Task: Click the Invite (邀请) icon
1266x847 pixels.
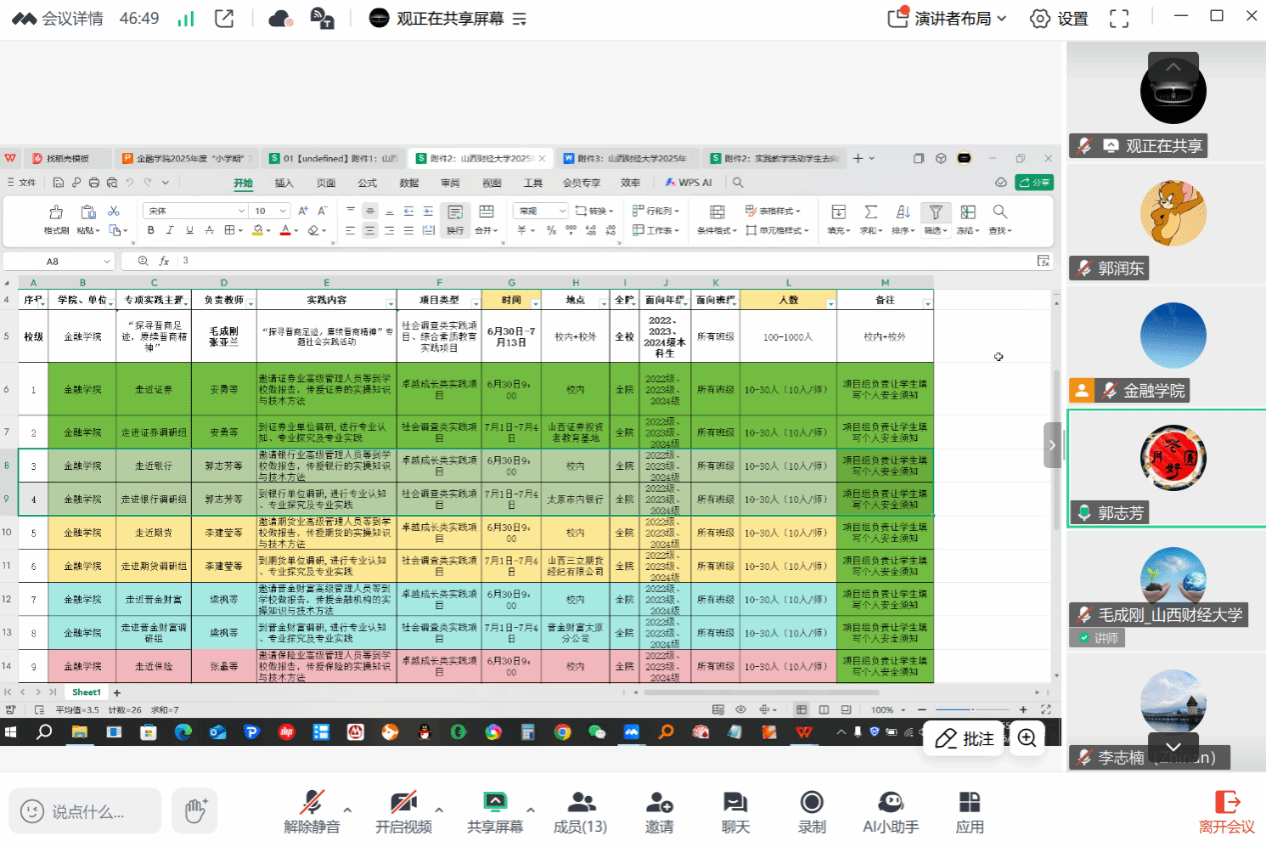Action: 659,803
